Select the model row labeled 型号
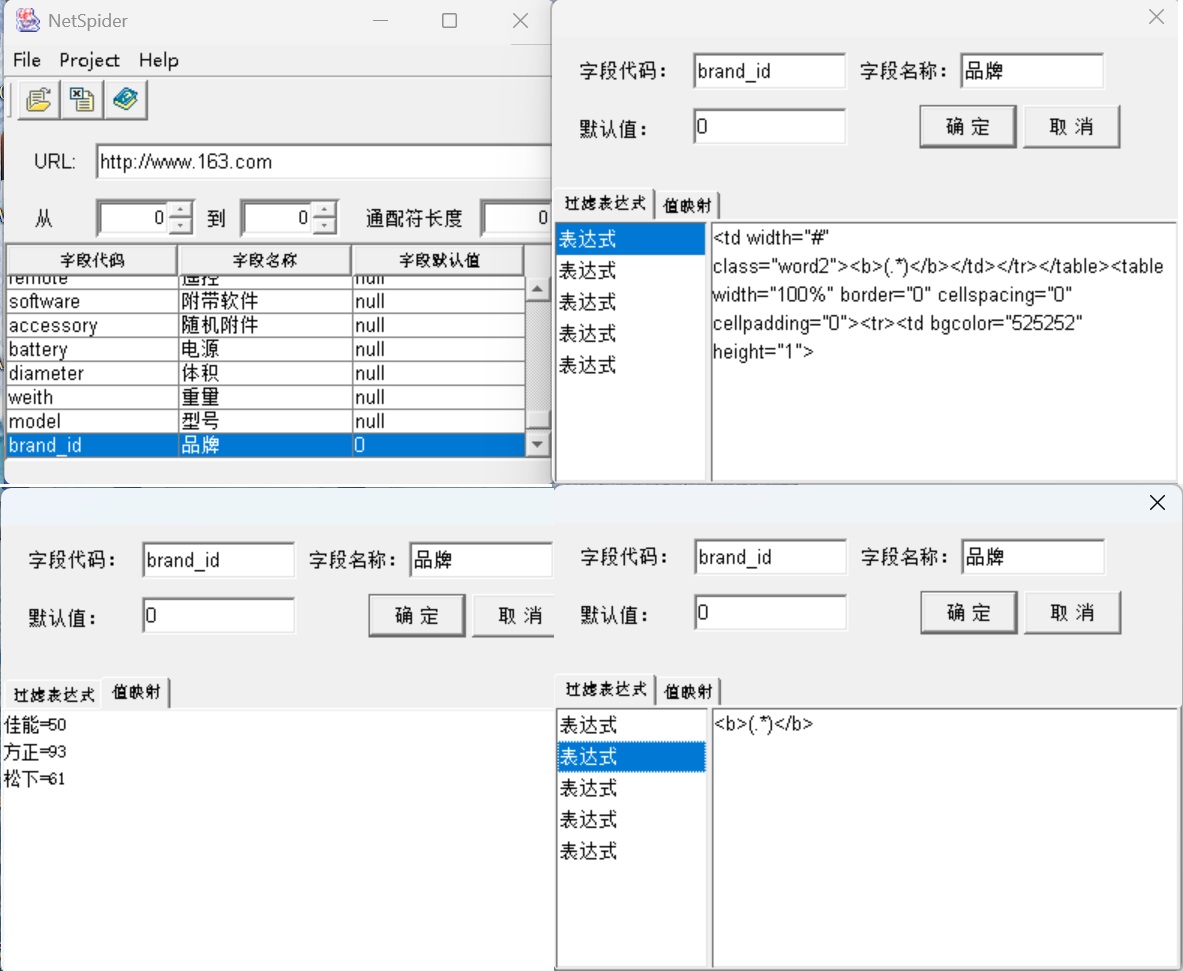 266,421
